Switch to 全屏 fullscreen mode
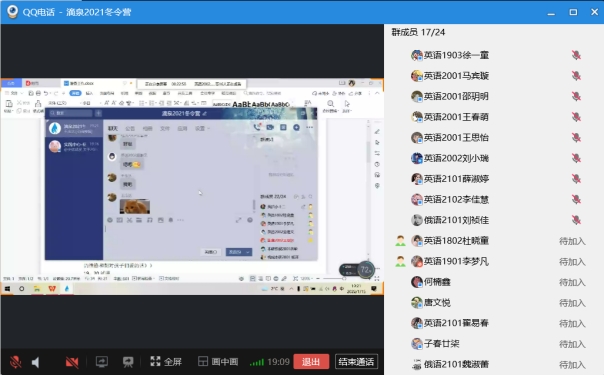The image size is (604, 375). pyautogui.click(x=166, y=362)
